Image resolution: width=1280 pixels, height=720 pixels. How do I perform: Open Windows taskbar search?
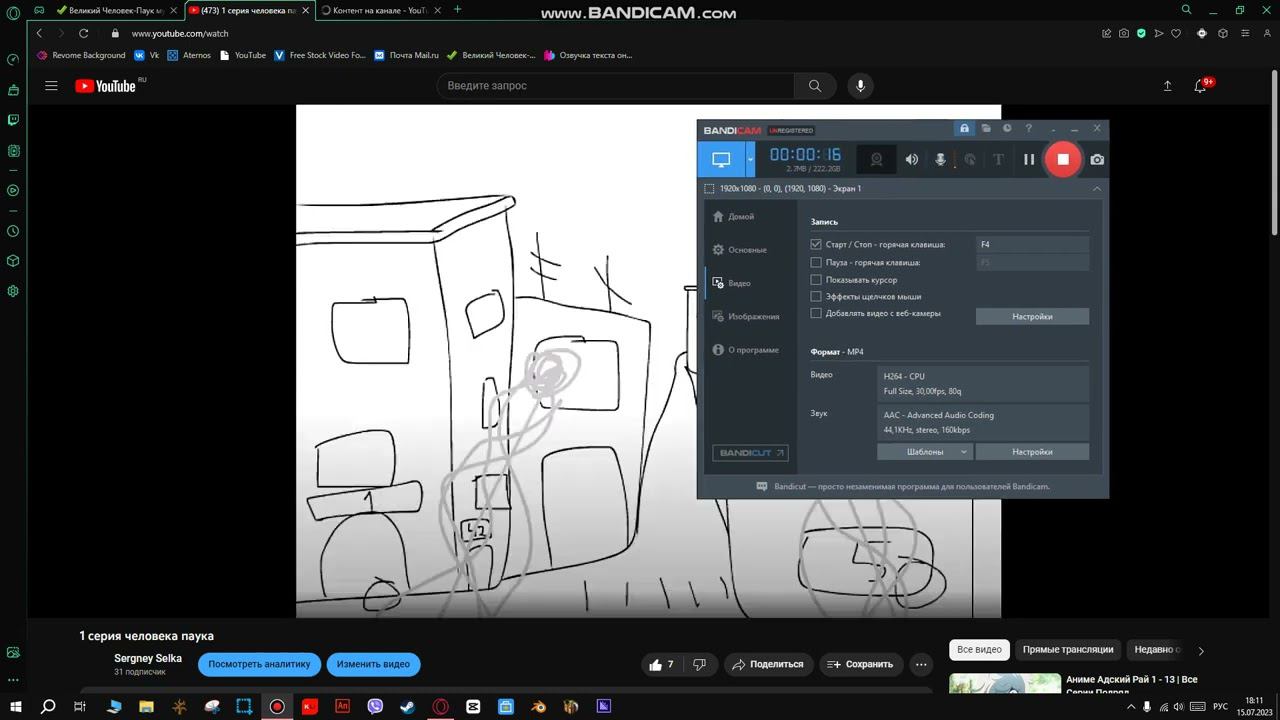coord(47,706)
